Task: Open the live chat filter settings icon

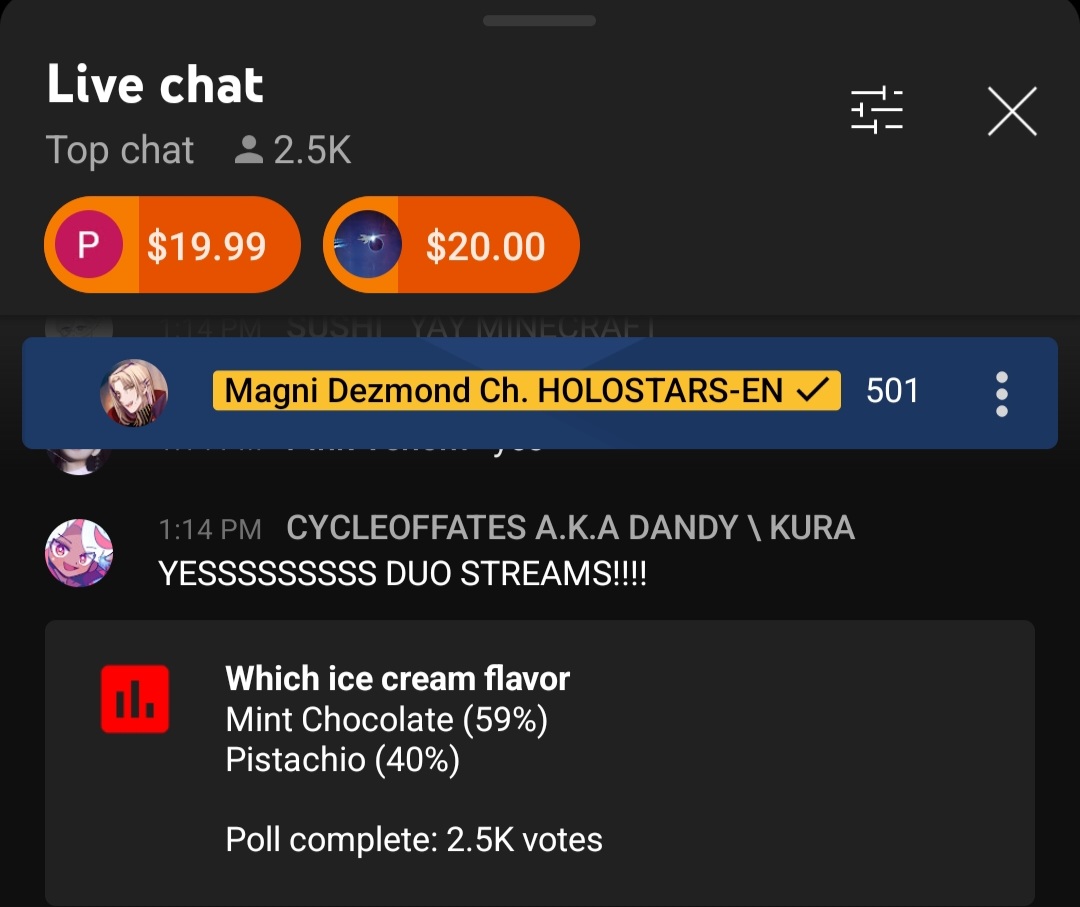Action: tap(877, 111)
